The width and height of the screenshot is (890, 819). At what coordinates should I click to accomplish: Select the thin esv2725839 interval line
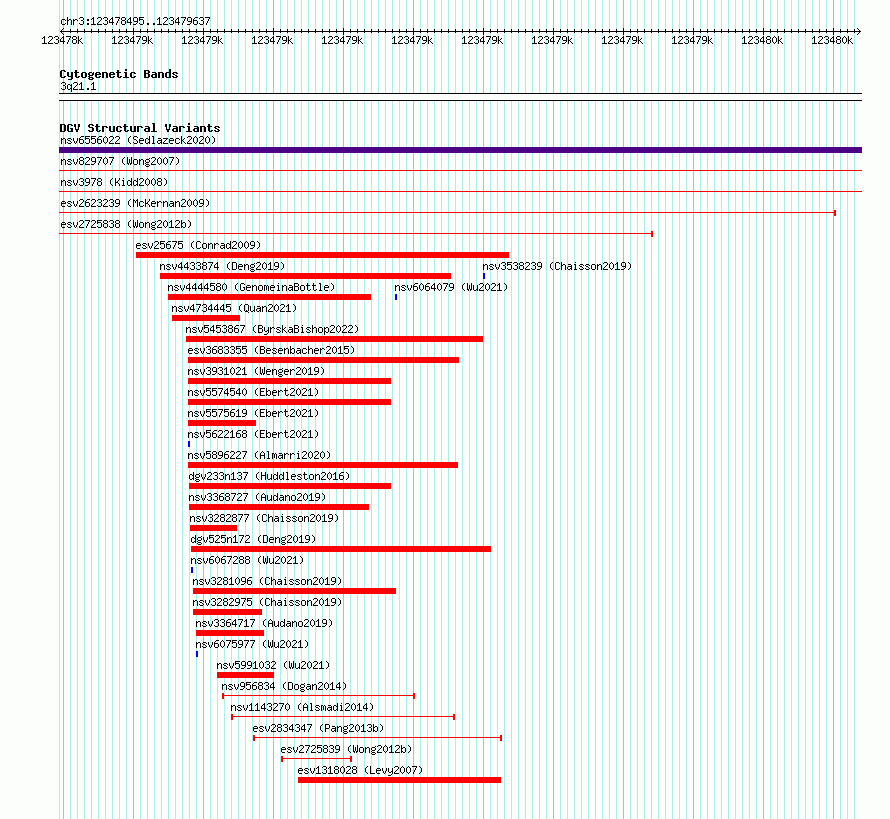pyautogui.click(x=316, y=759)
